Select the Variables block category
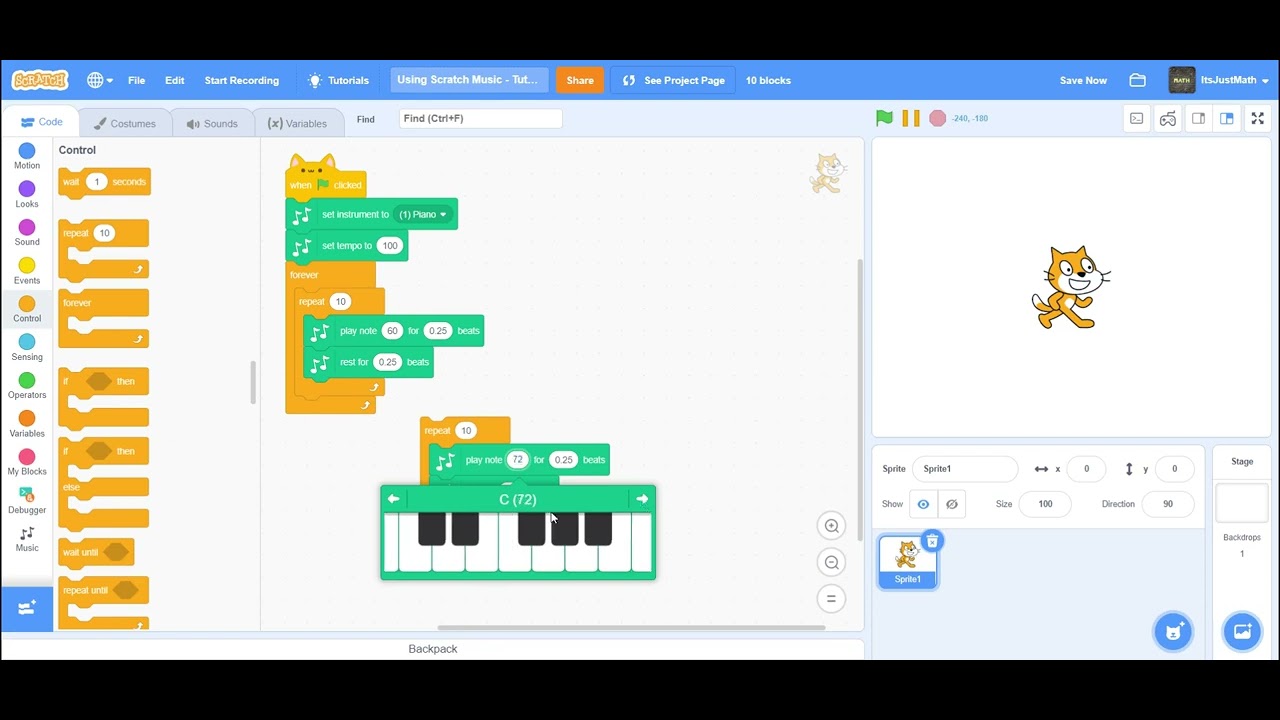The image size is (1280, 720). point(27,424)
